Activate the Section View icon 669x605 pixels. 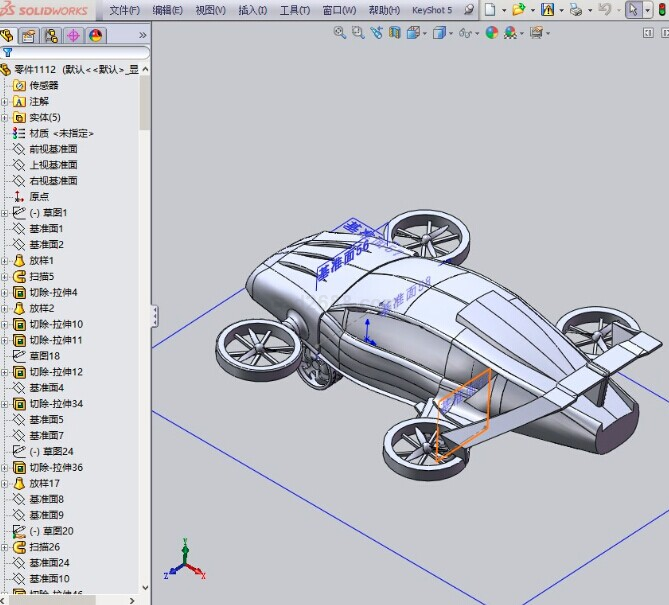click(x=394, y=33)
